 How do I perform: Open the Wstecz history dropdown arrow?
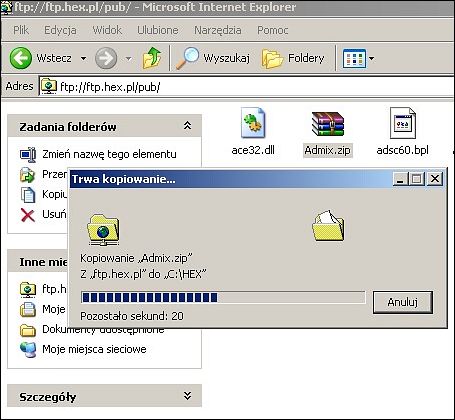click(x=83, y=59)
